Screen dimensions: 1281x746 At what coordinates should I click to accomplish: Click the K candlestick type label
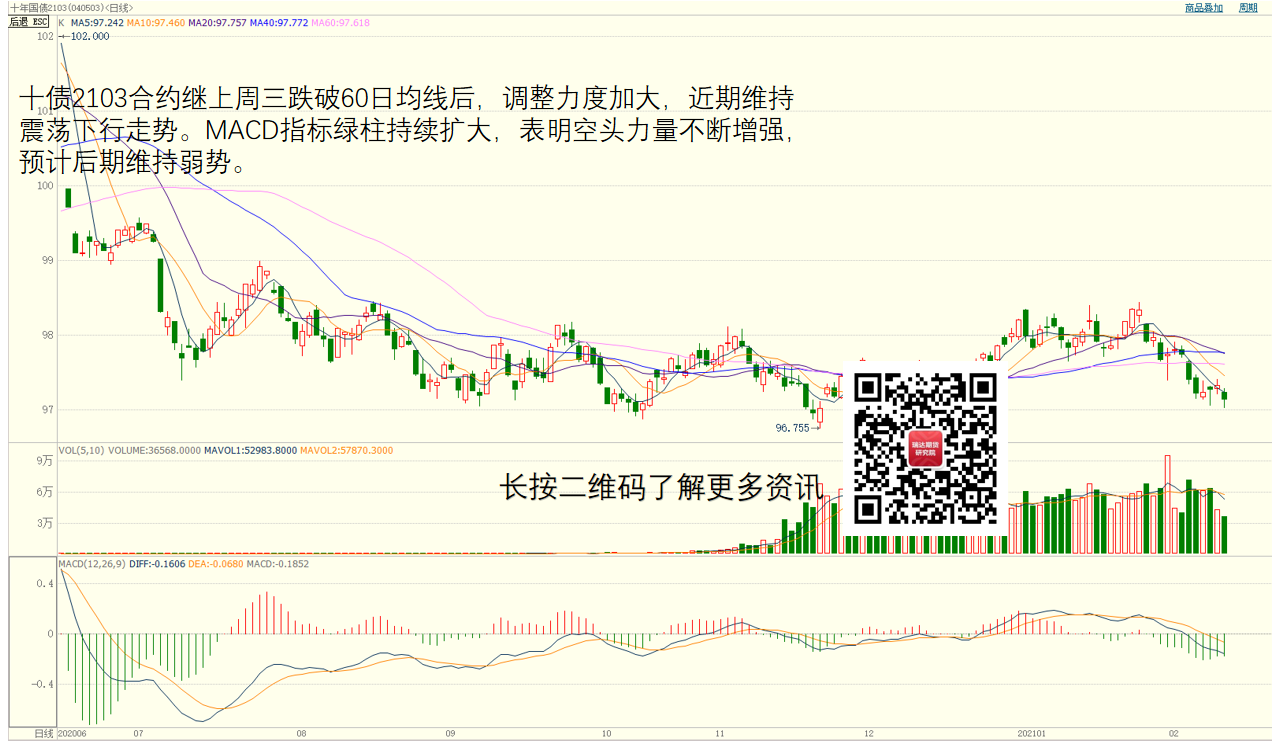click(x=61, y=22)
